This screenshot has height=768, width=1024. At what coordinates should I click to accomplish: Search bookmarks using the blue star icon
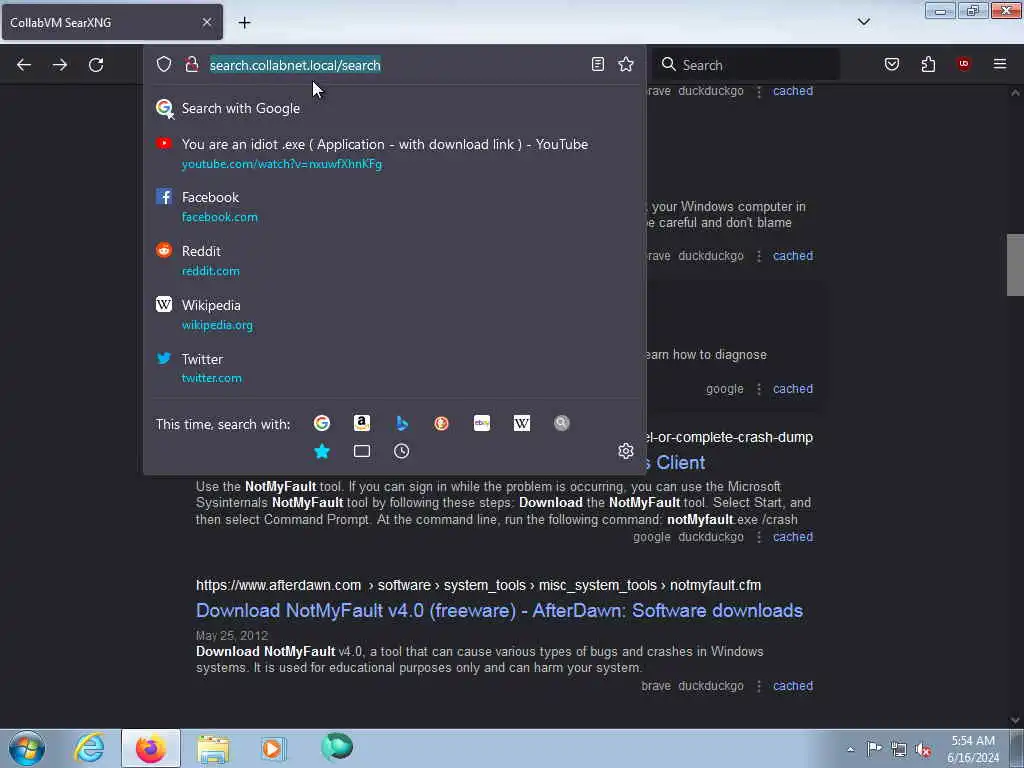[322, 451]
